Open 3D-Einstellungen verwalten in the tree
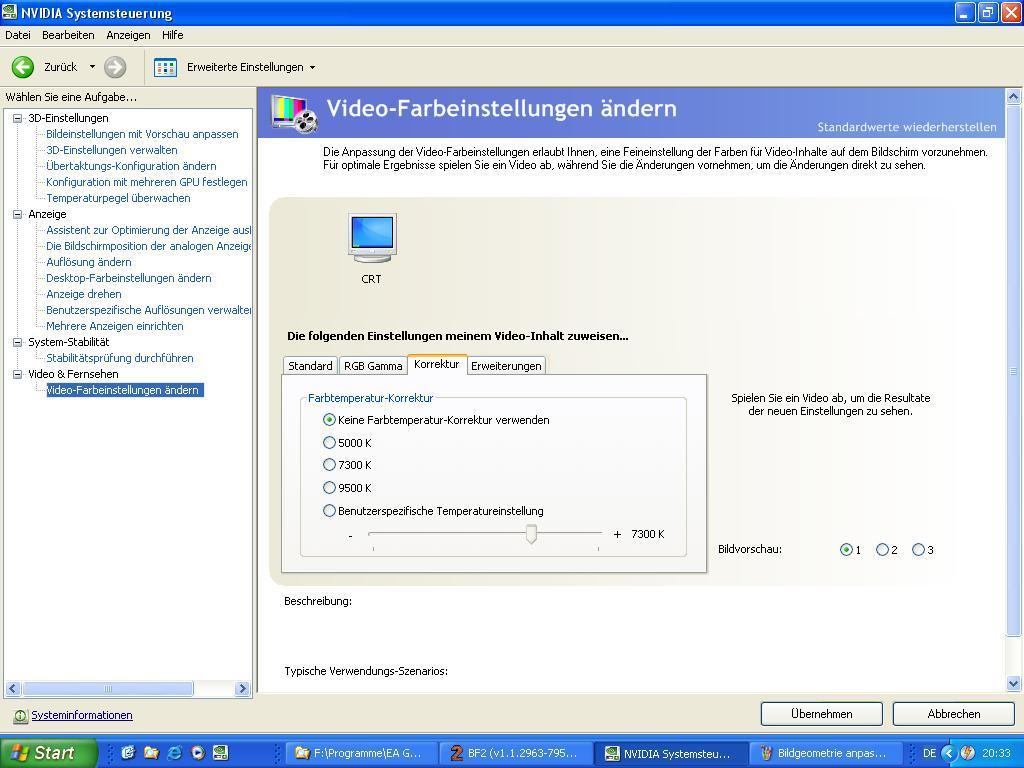 coord(112,150)
